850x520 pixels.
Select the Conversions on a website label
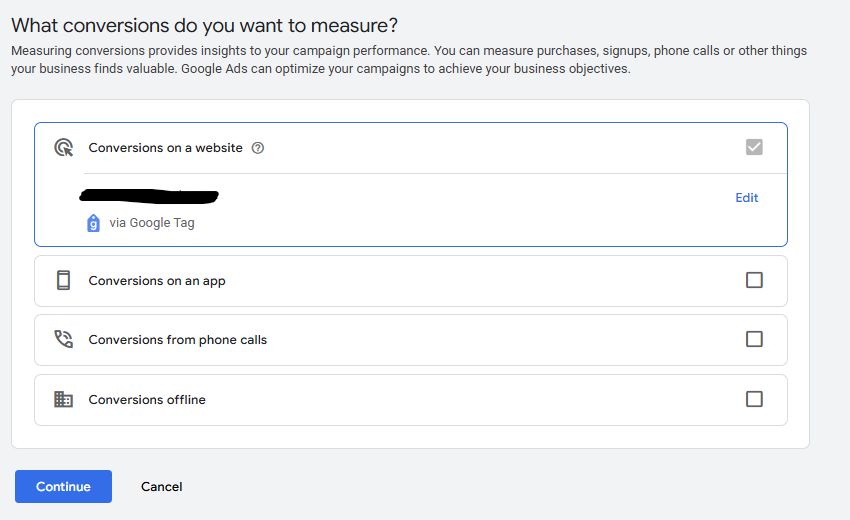click(x=165, y=148)
